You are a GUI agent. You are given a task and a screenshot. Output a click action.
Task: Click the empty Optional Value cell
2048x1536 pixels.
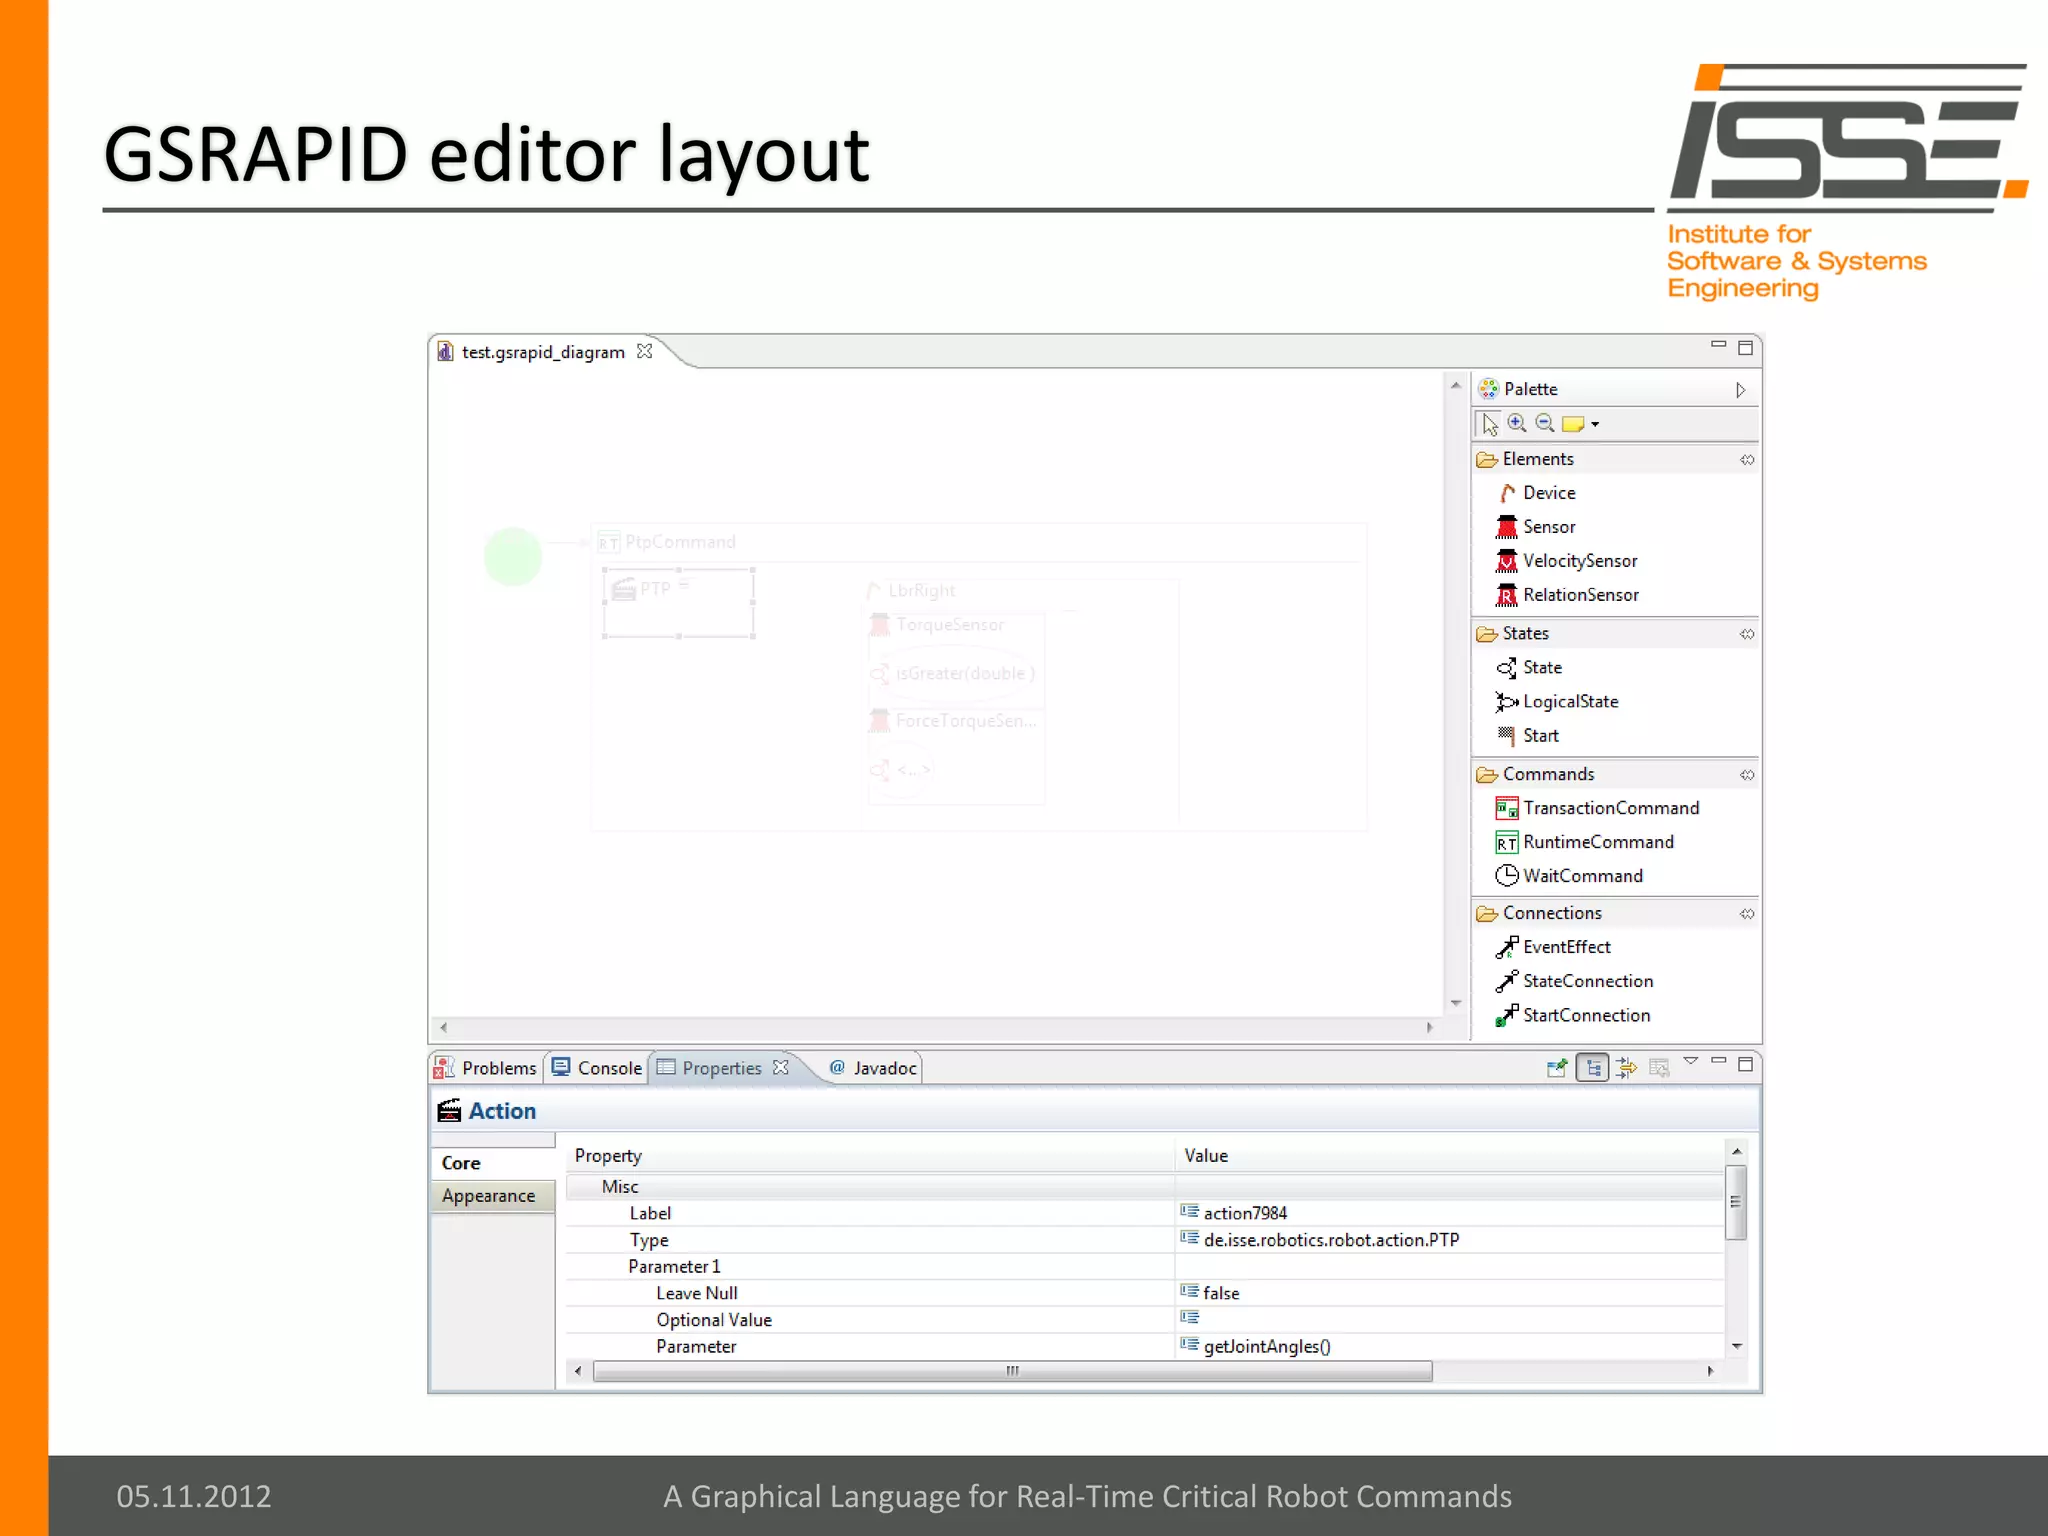pyautogui.click(x=1450, y=1320)
